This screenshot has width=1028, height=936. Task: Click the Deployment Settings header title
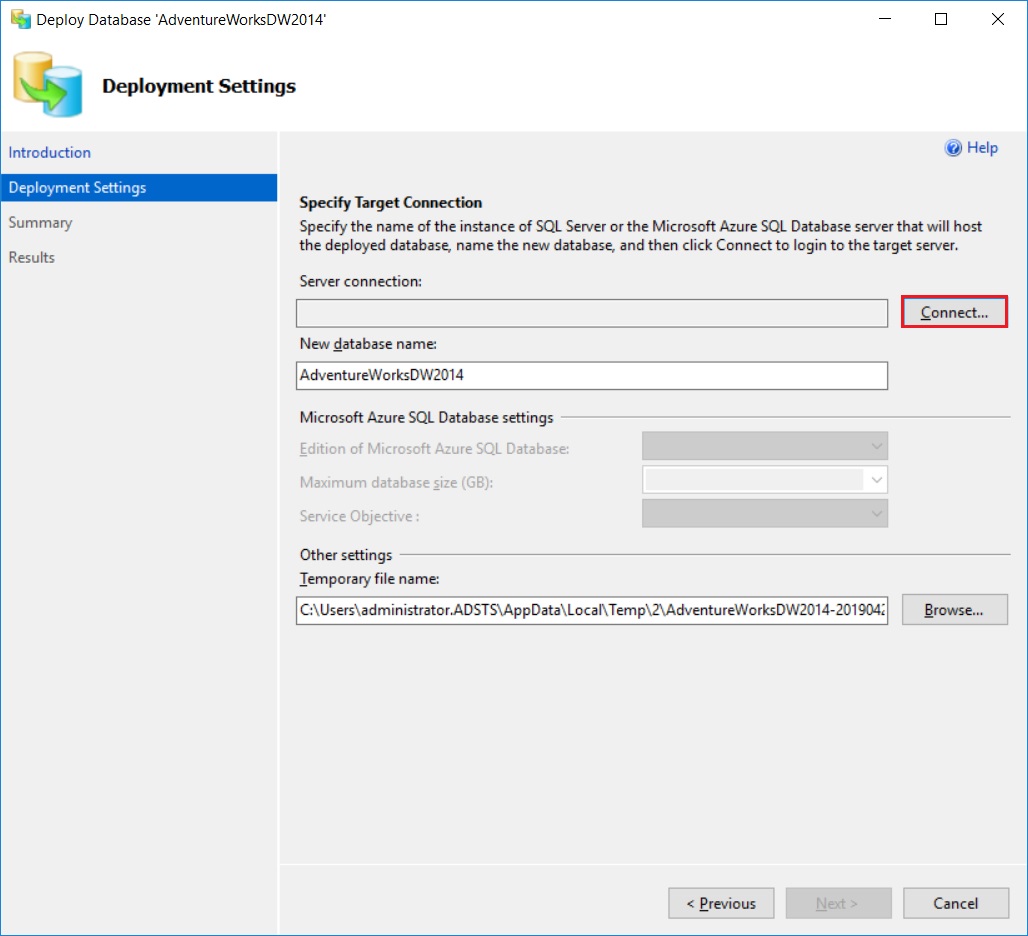pos(199,86)
